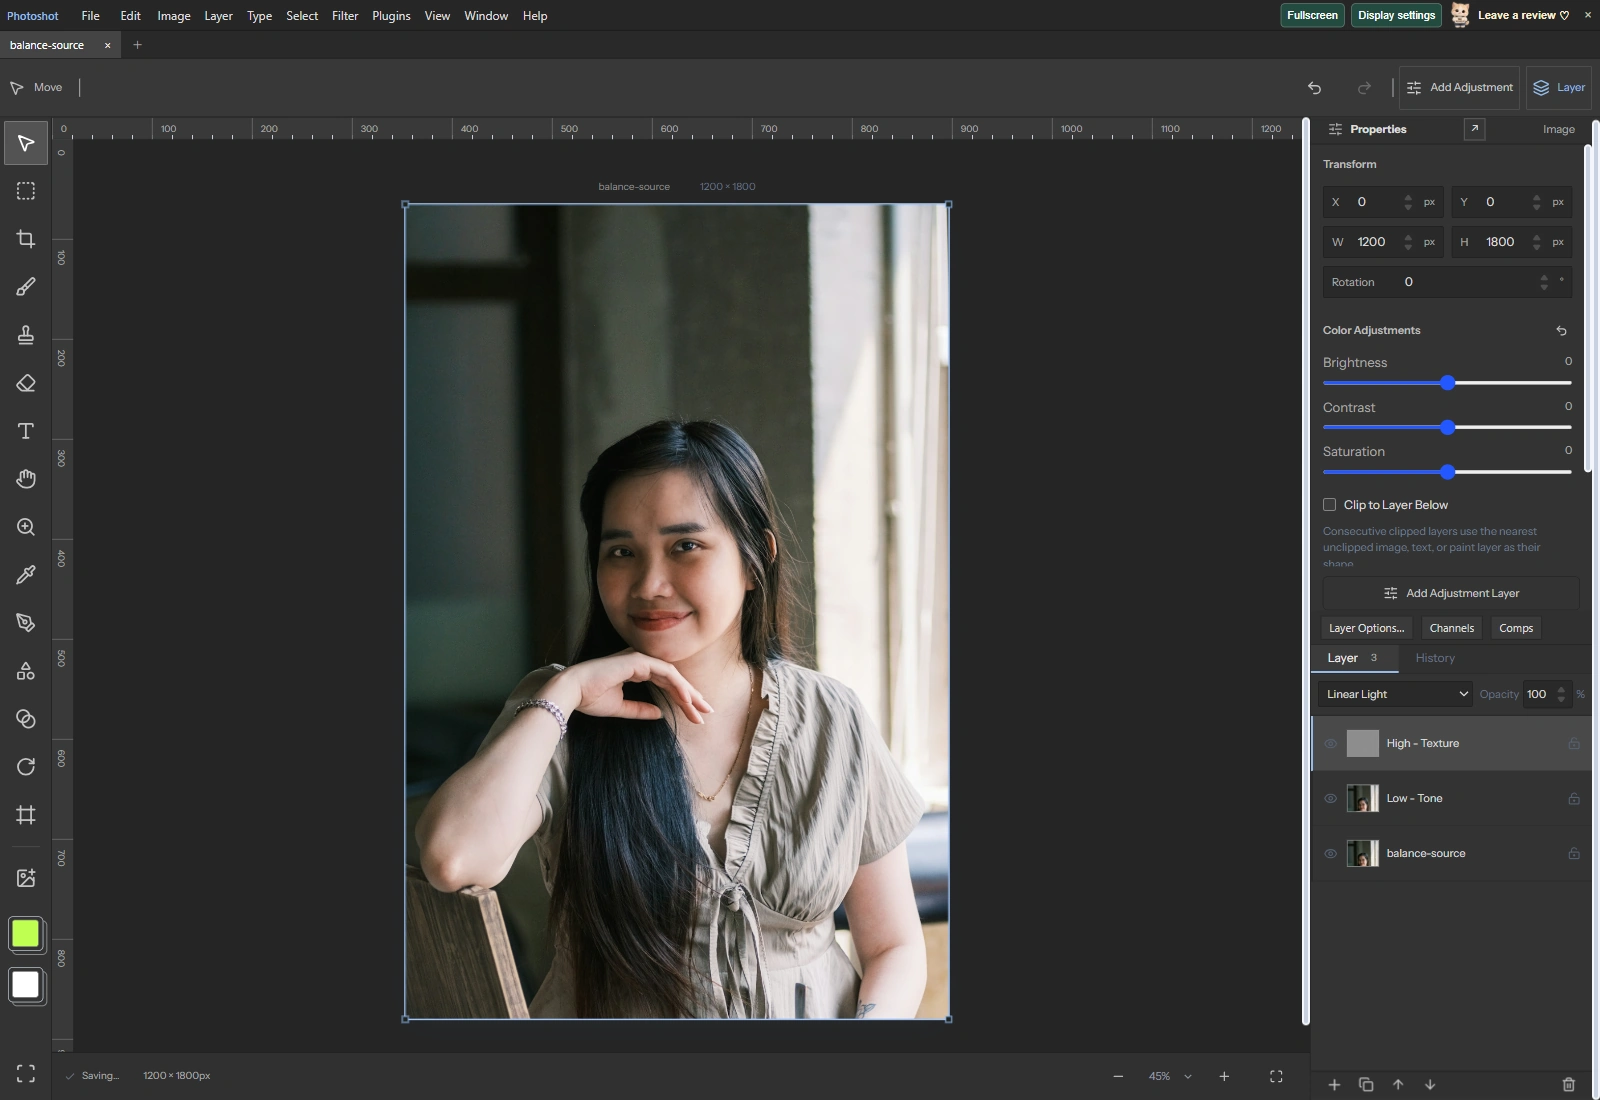Open the Linear Light blend mode dropdown
Viewport: 1600px width, 1100px height.
click(x=1395, y=694)
